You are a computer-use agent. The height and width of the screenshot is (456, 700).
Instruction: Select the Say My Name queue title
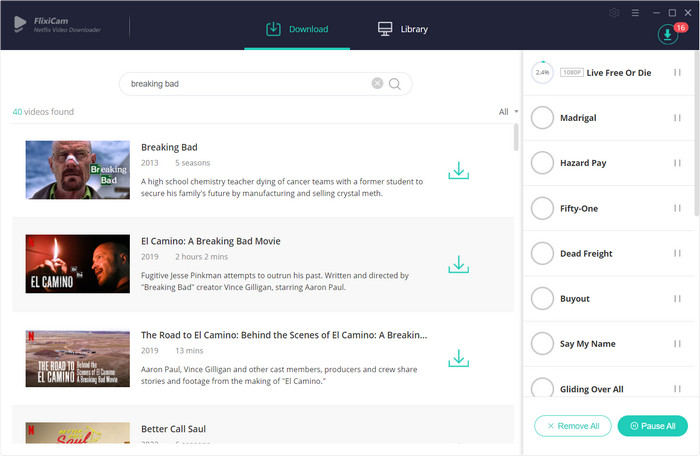[x=588, y=344]
